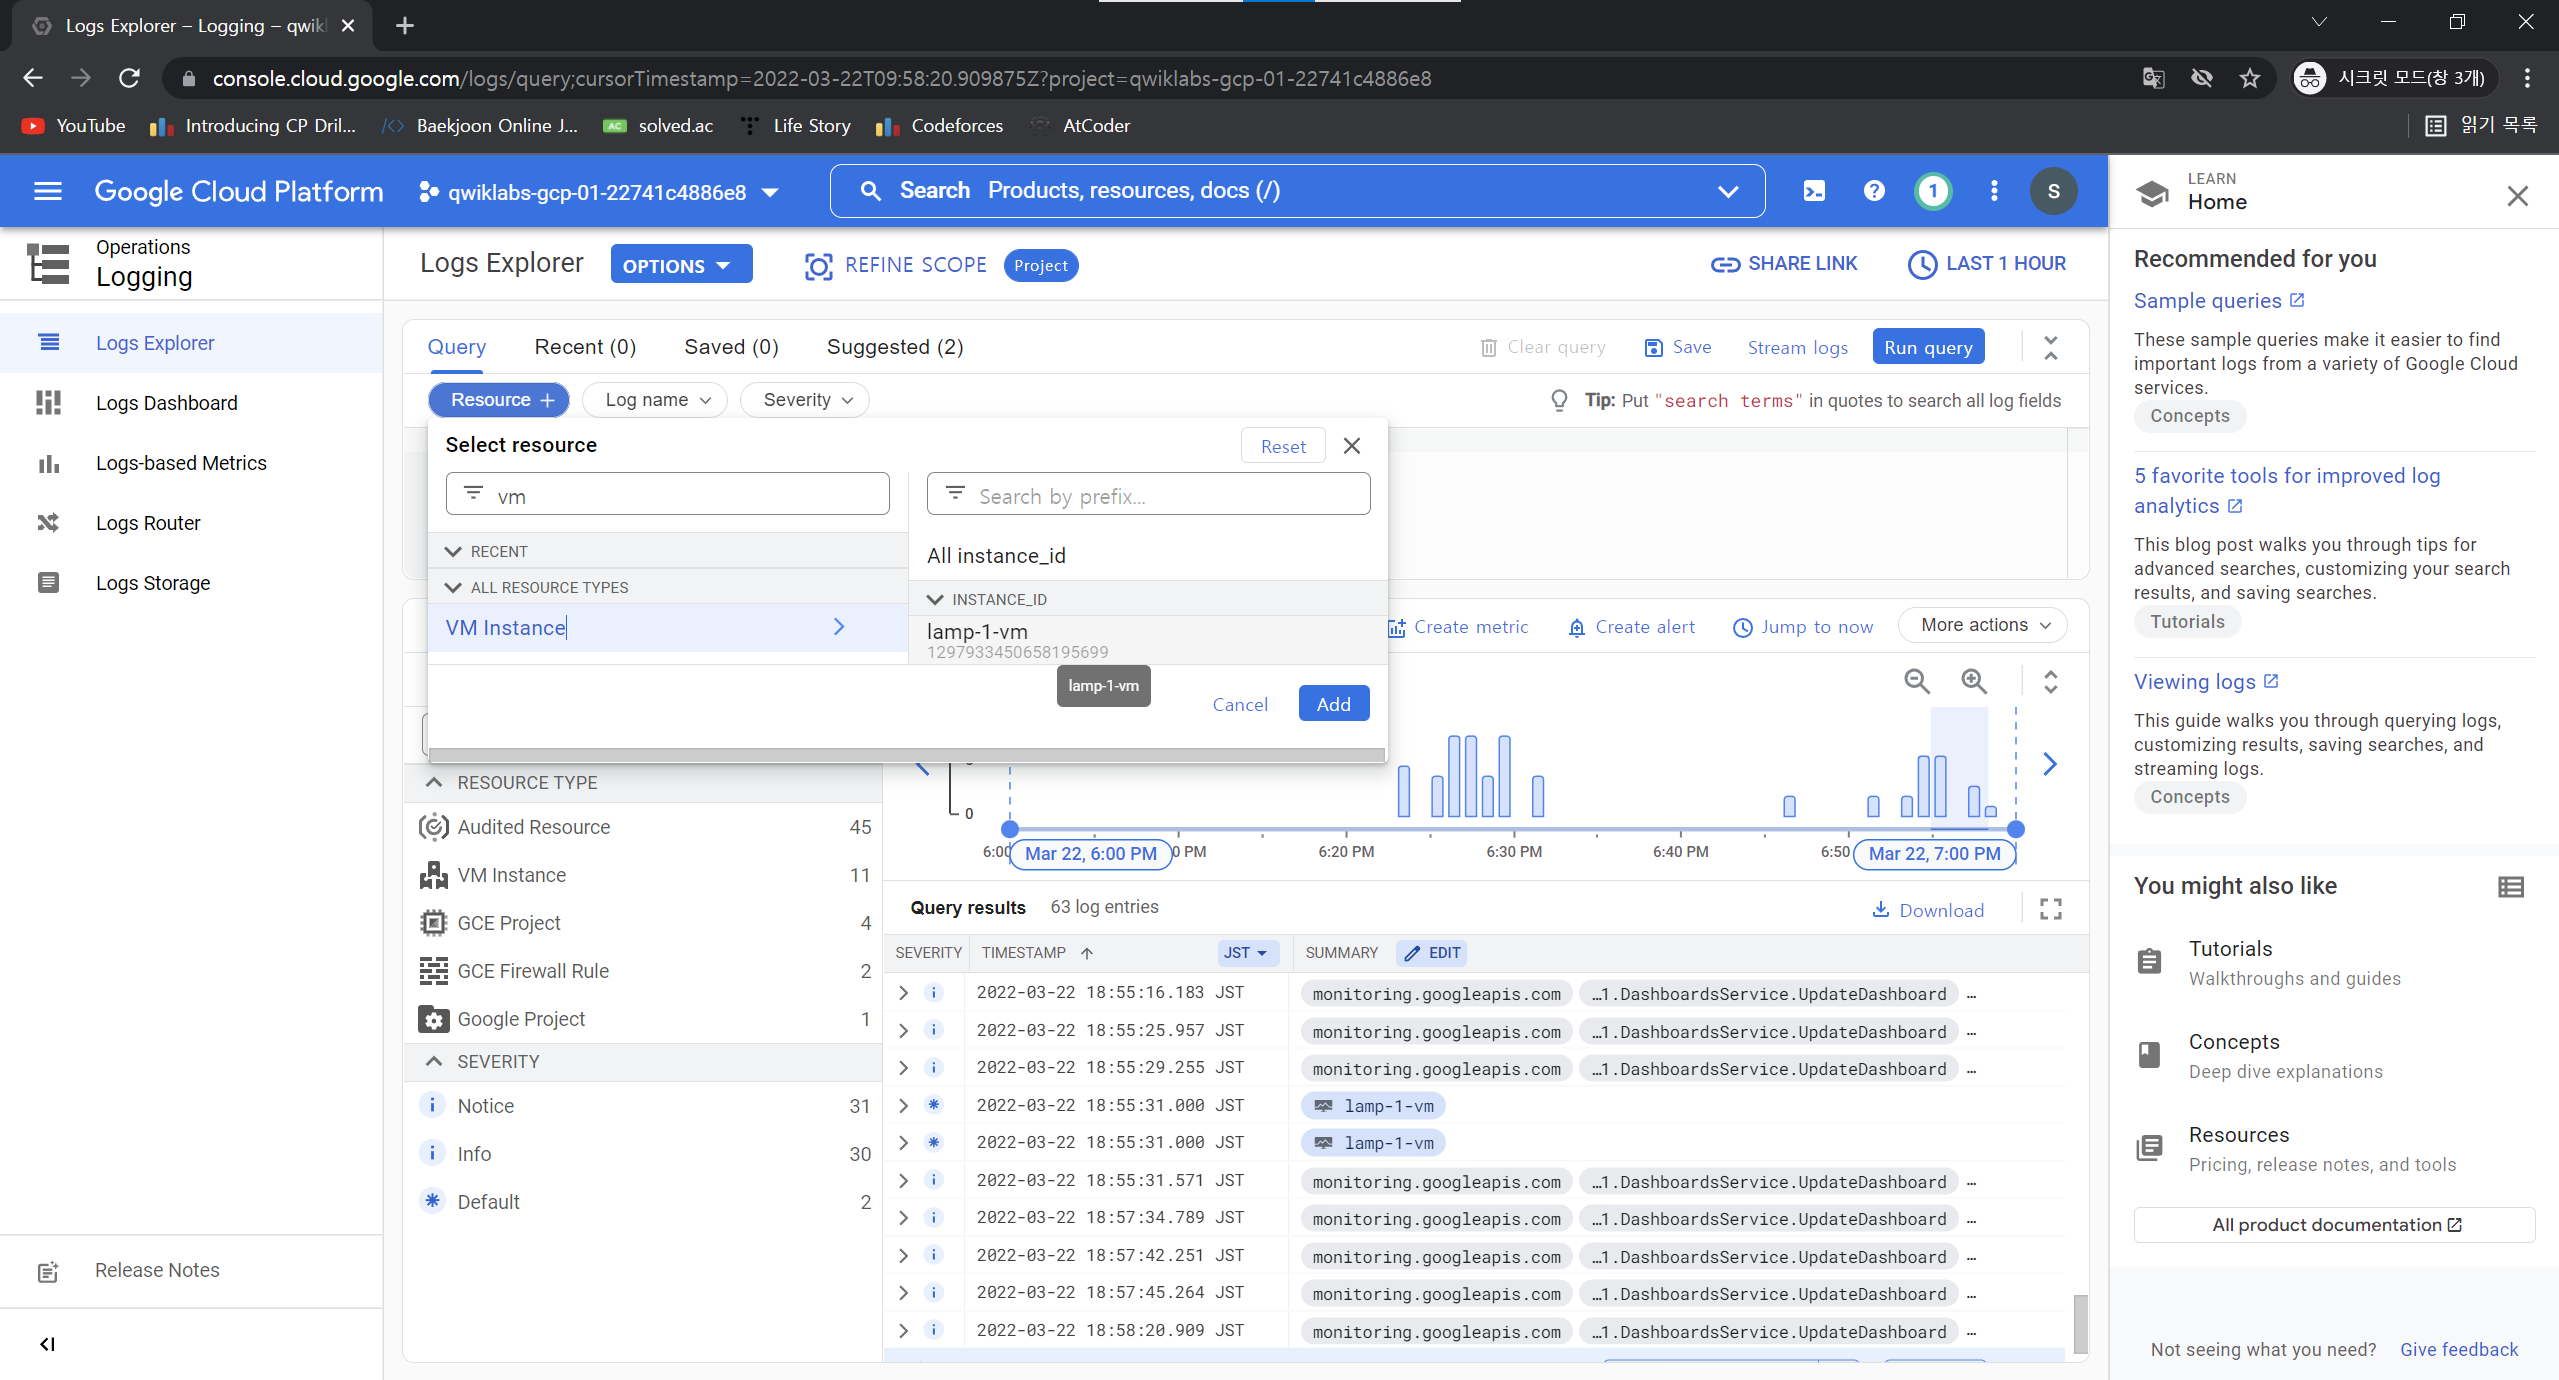
Task: Collapse the RESOURCE TYPE section
Action: pos(434,782)
